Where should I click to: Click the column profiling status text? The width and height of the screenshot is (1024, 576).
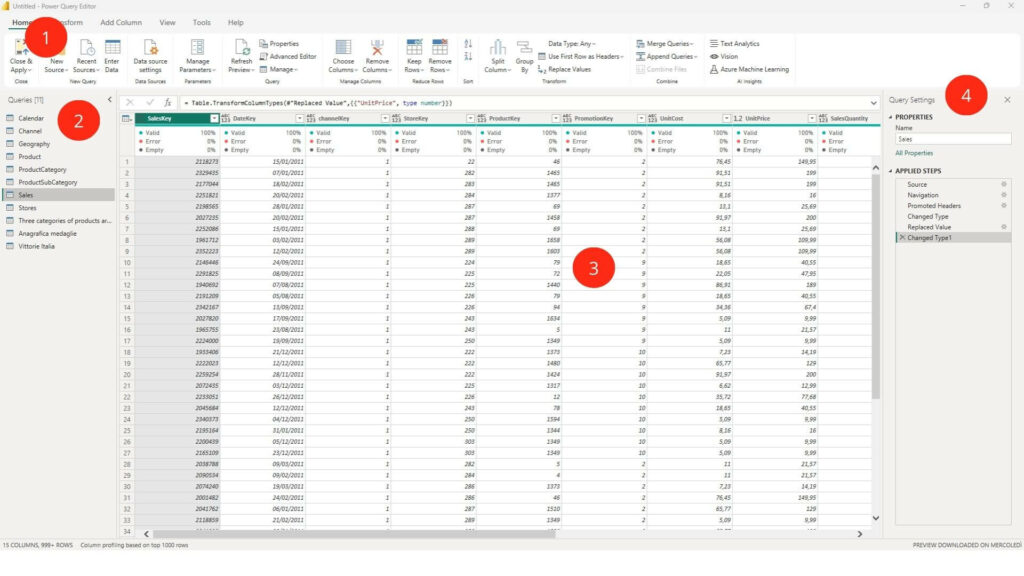click(134, 545)
